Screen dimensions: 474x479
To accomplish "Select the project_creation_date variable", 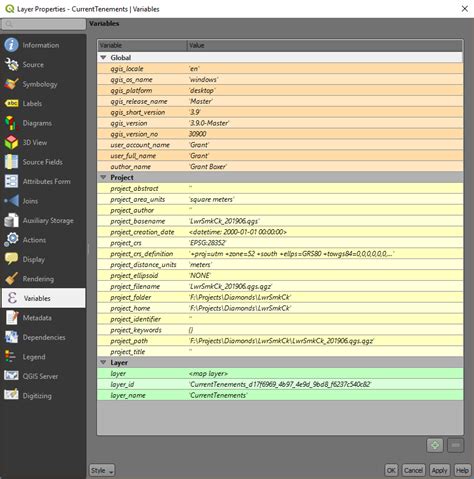I will [x=280, y=232].
